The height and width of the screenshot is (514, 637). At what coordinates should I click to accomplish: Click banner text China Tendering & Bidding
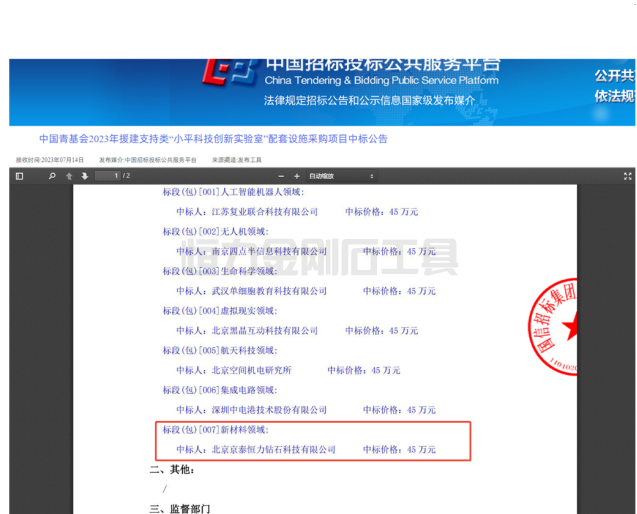[x=381, y=80]
